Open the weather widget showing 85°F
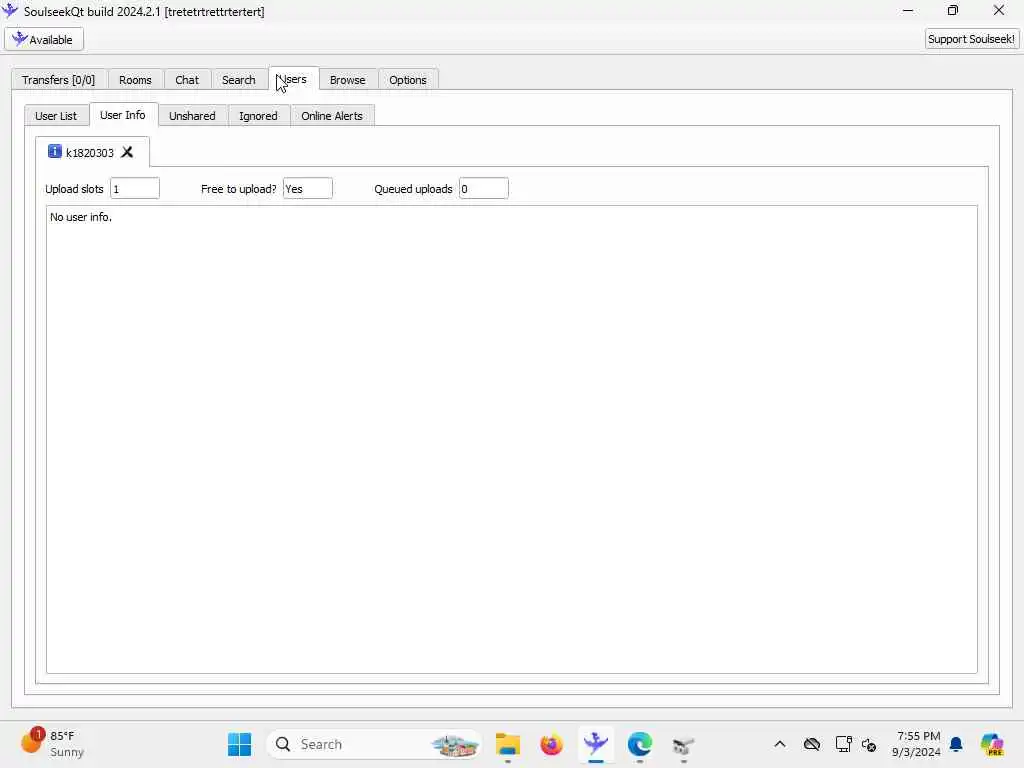This screenshot has width=1024, height=768. (52, 743)
